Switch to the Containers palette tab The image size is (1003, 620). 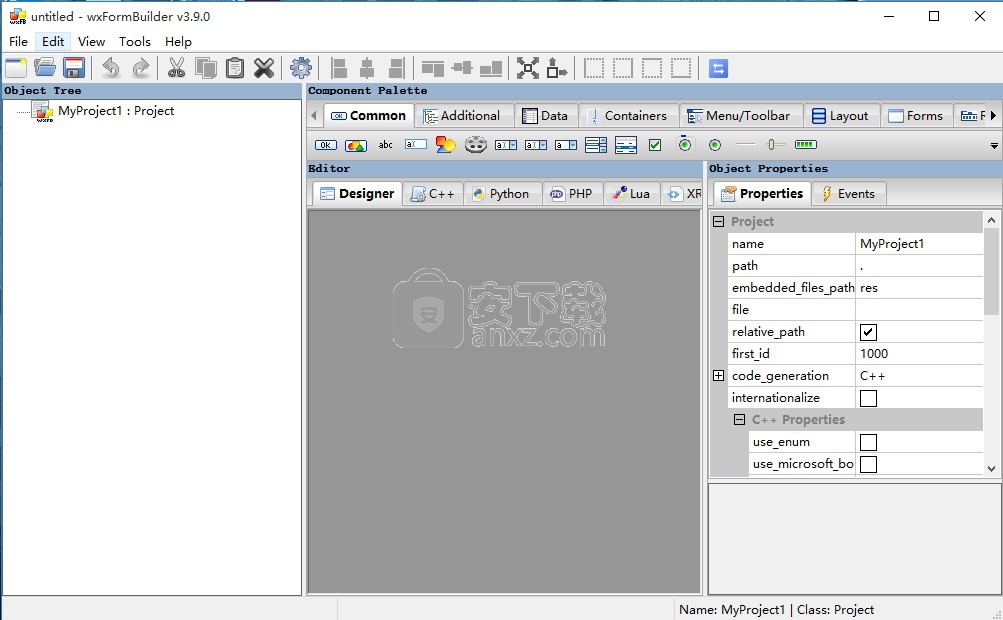coord(629,116)
